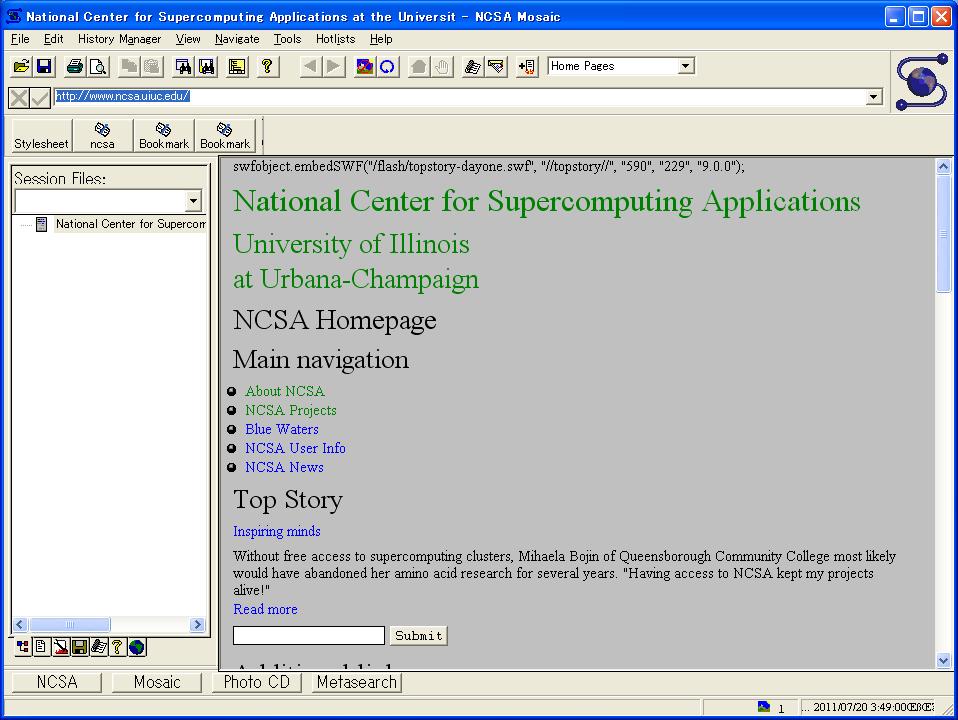958x720 pixels.
Task: Select the National Center for Supercomputing session entry
Action: click(130, 224)
